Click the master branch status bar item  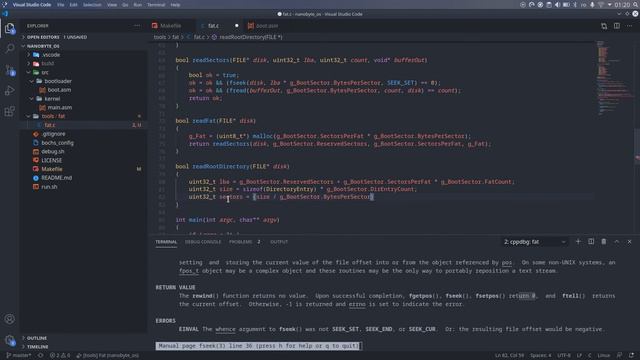pos(19,356)
